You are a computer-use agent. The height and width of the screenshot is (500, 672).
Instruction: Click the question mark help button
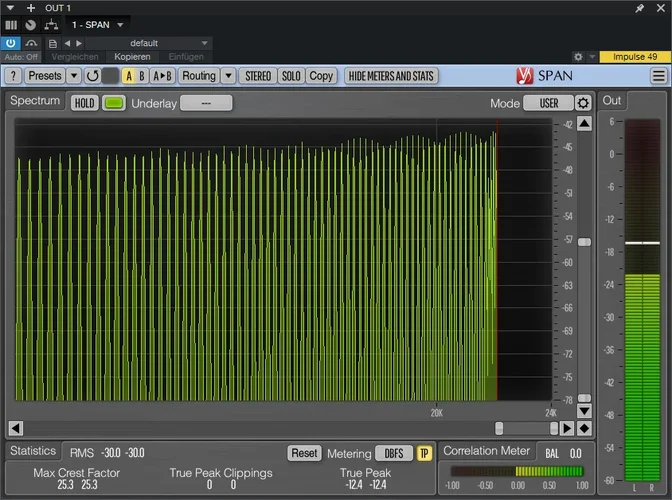point(13,76)
